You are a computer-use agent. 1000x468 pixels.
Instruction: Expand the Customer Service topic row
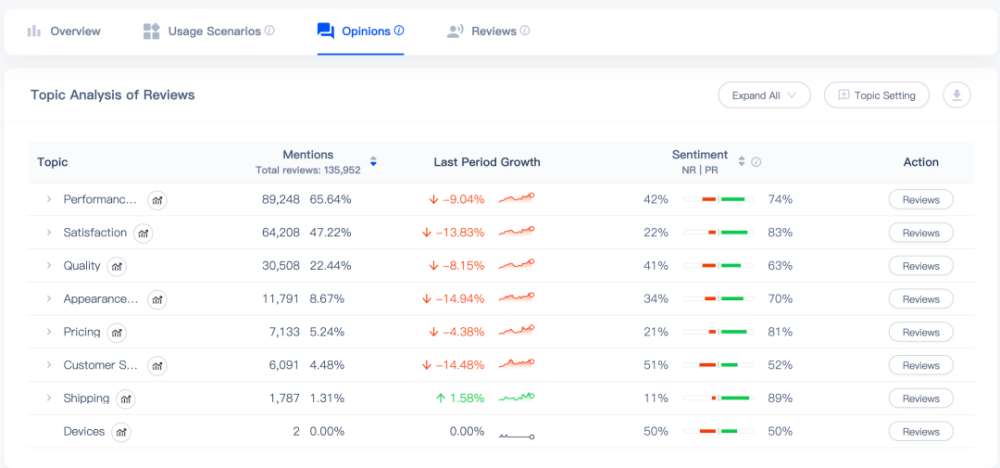48,365
